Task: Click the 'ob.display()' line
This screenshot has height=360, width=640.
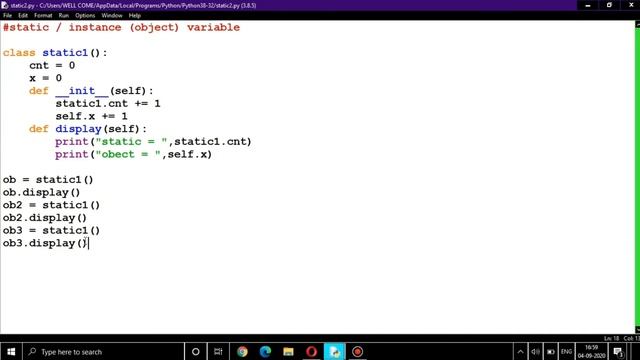Action: 41,192
